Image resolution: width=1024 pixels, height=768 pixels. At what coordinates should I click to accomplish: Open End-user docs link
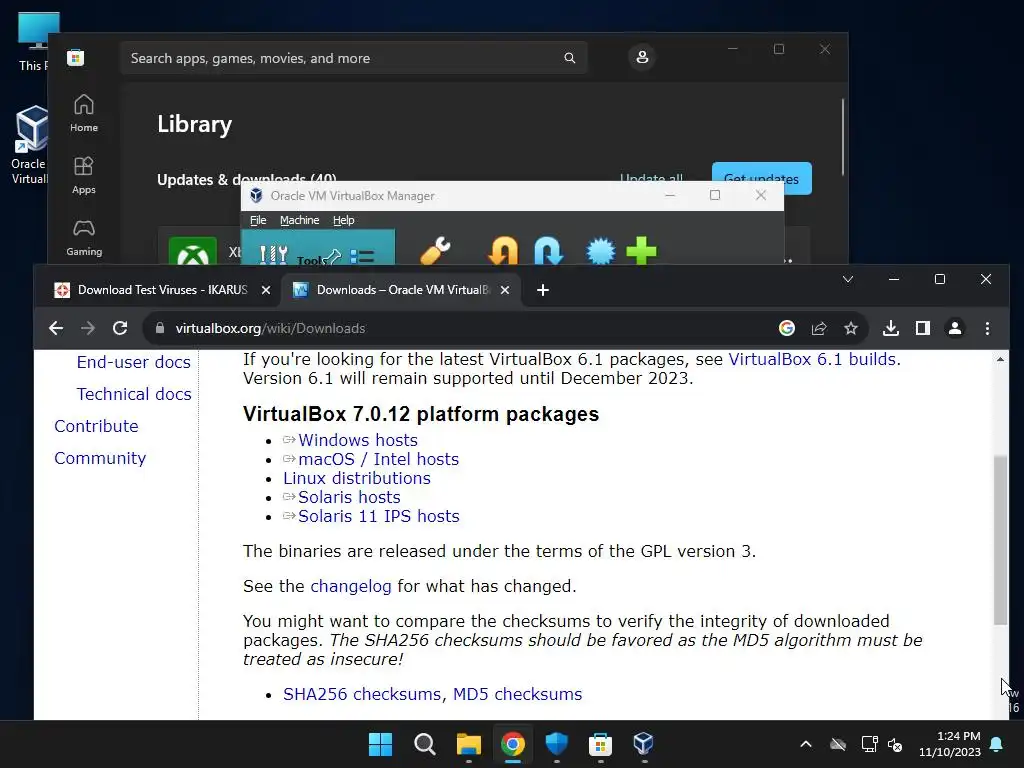[134, 362]
